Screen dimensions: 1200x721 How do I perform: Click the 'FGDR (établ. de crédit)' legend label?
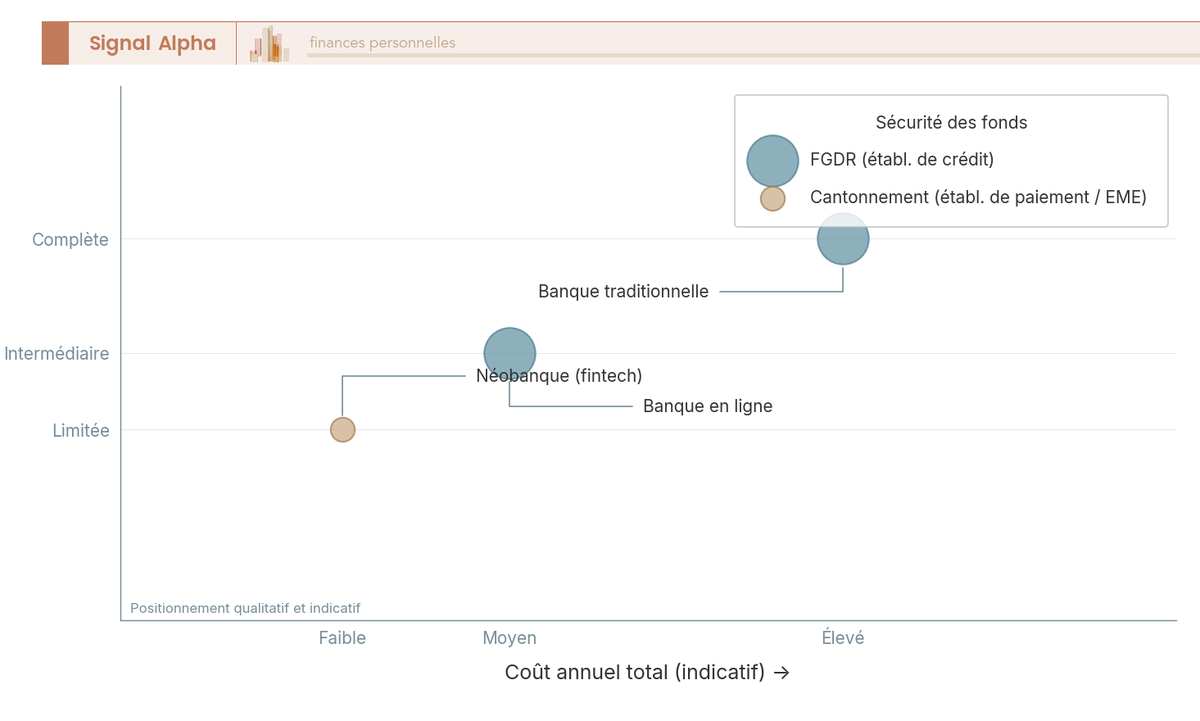[902, 160]
